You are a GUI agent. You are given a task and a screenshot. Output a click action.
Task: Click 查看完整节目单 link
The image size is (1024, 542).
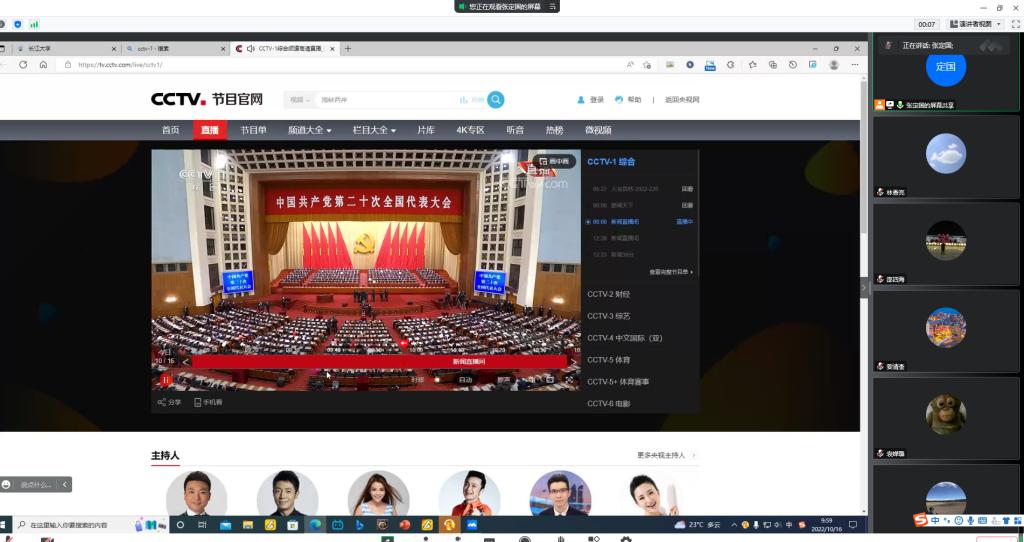point(671,272)
